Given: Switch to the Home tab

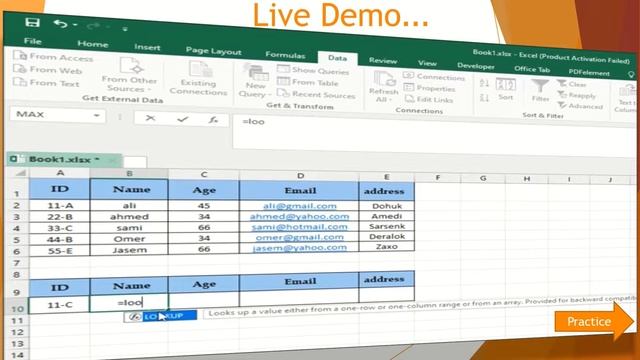Looking at the screenshot, I should point(93,44).
